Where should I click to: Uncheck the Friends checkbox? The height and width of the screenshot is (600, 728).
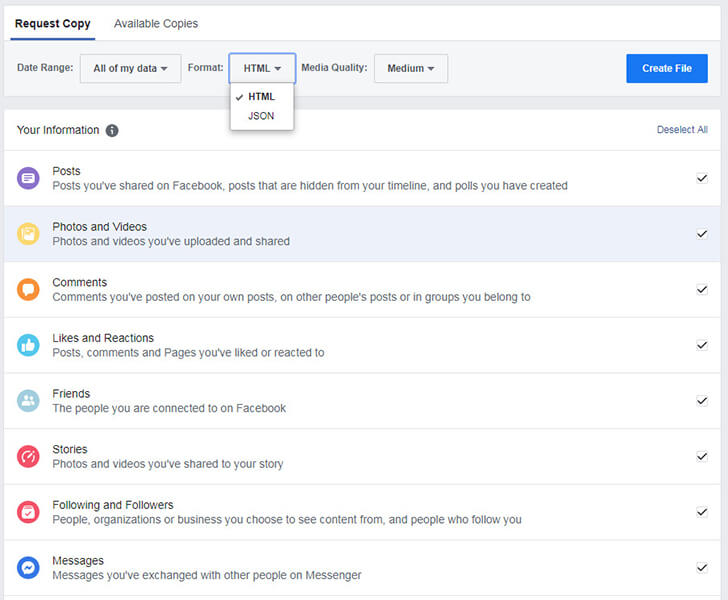tap(702, 401)
